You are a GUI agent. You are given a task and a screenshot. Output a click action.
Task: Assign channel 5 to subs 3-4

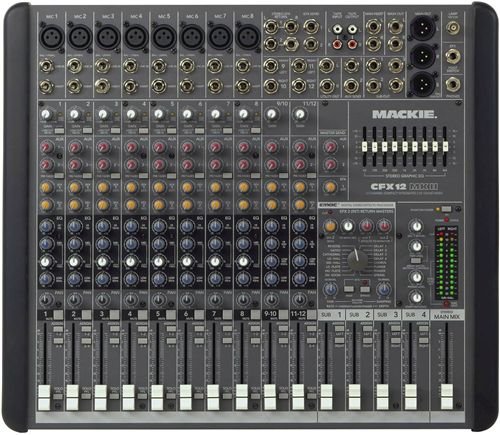[x=171, y=341]
